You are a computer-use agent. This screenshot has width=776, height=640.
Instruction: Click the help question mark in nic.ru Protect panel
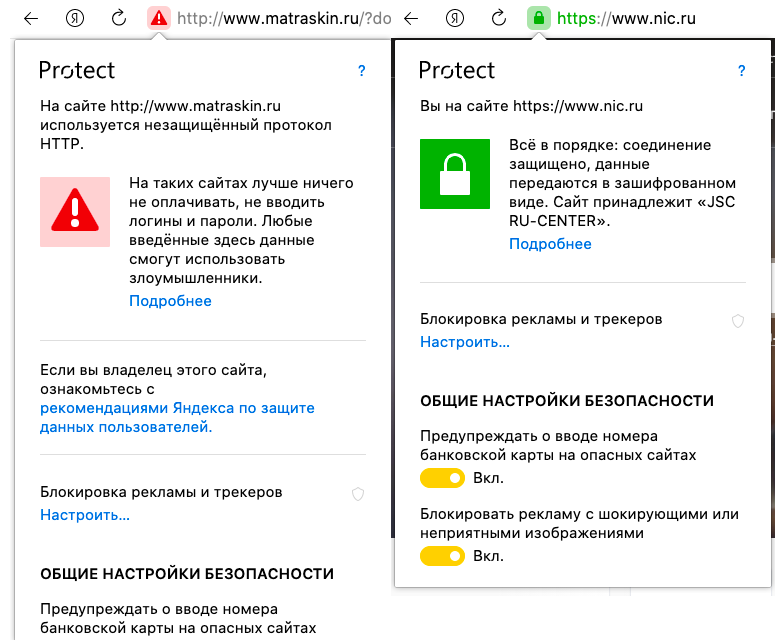tap(742, 71)
